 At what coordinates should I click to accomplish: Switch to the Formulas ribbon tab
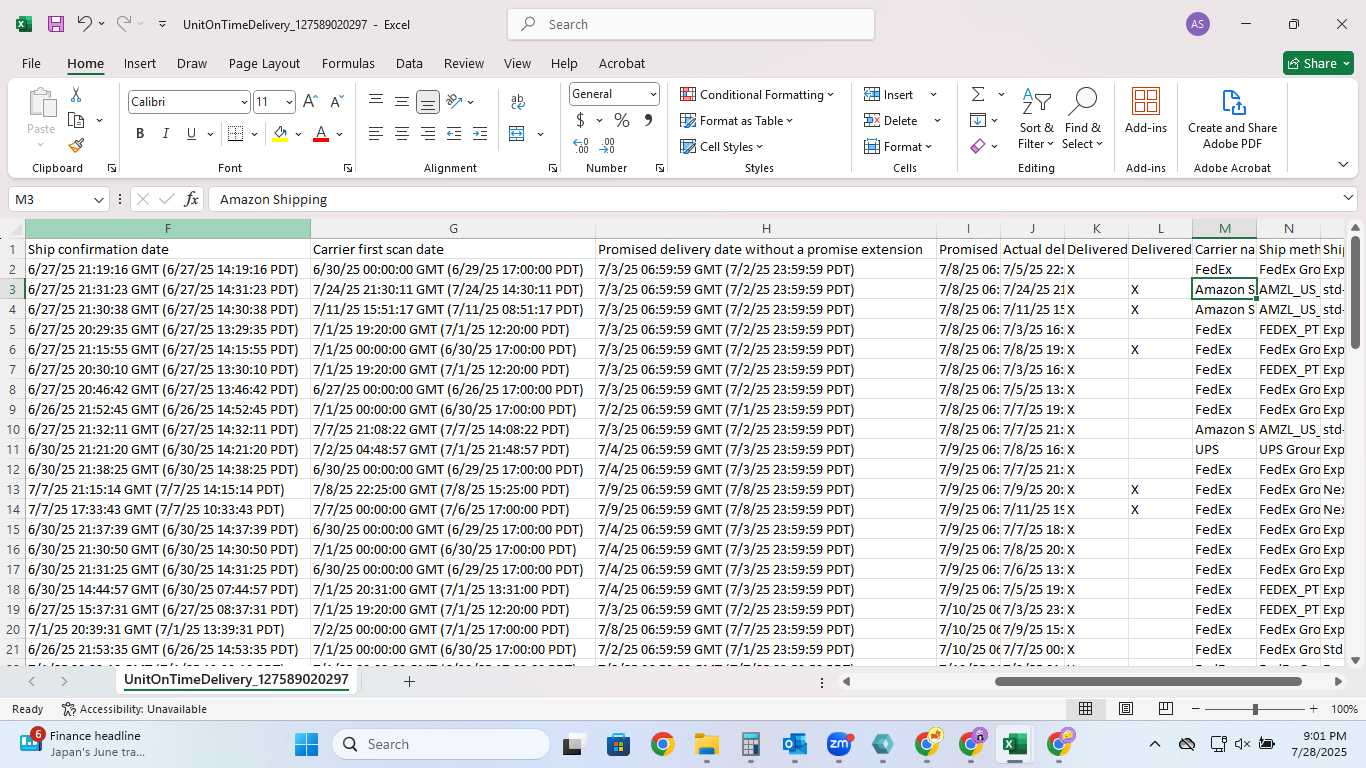pyautogui.click(x=348, y=63)
